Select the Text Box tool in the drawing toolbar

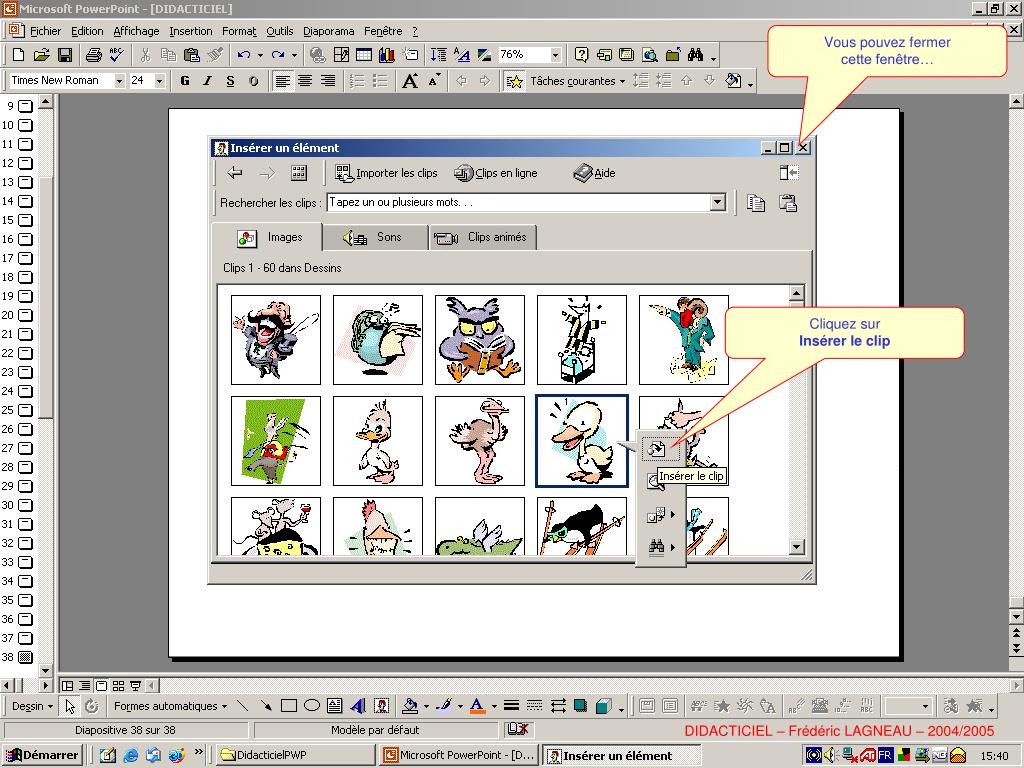(334, 706)
